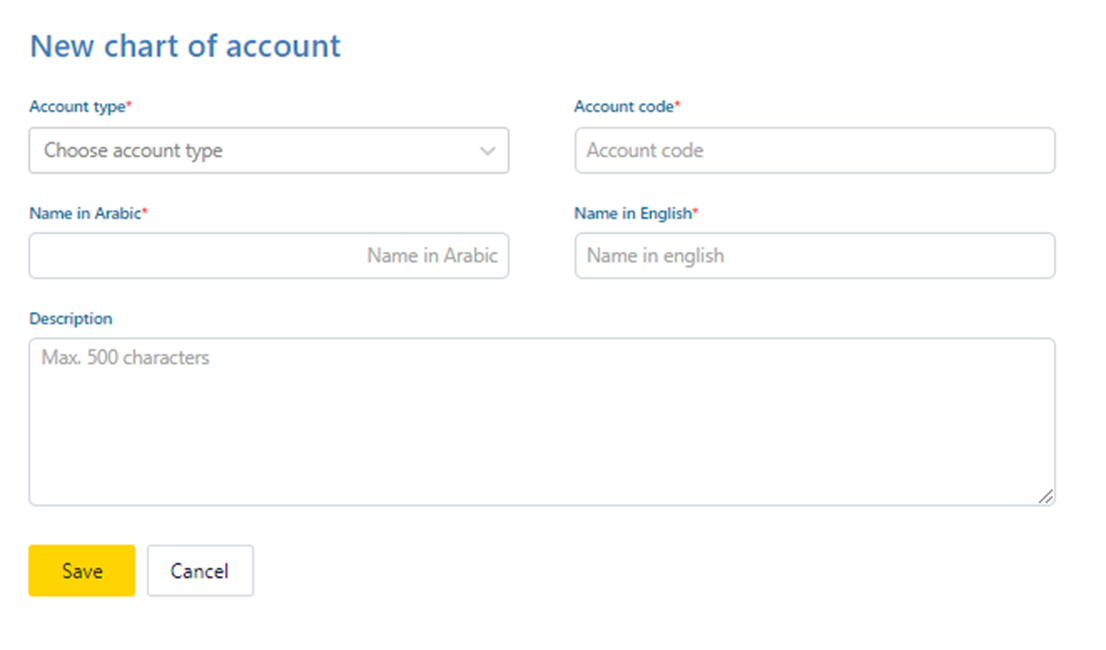Click inside the Description text area
This screenshot has height=650, width=1106.
[x=540, y=430]
